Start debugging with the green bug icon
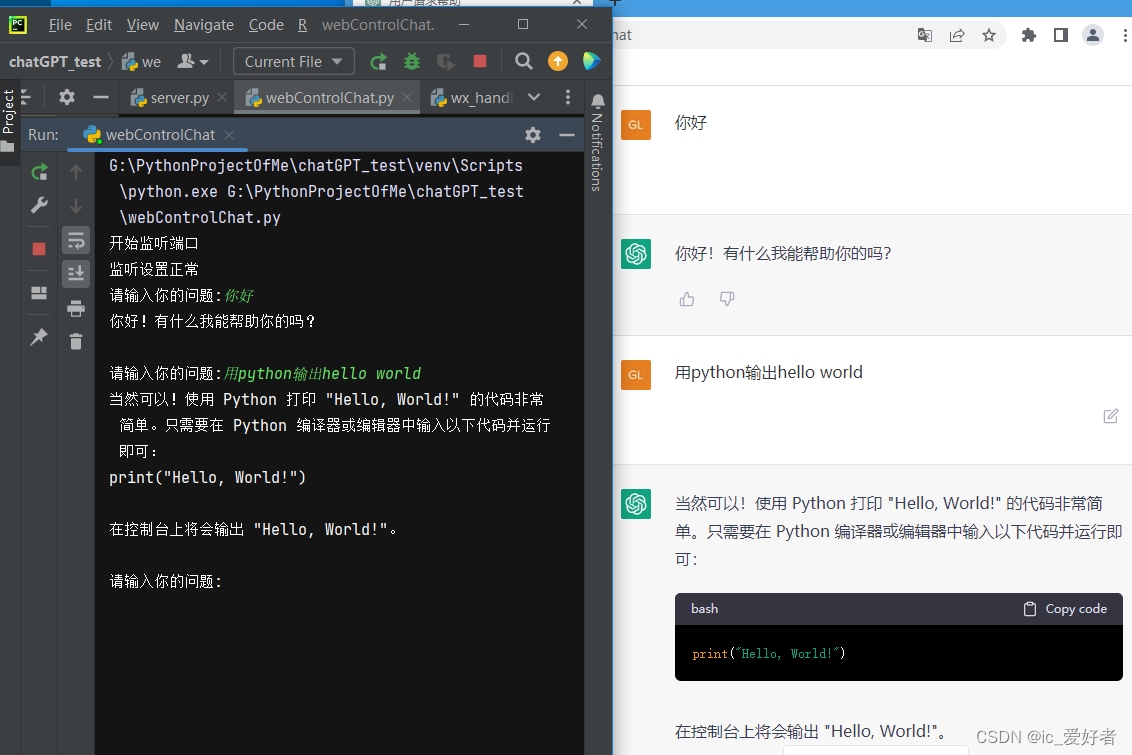Screen dimensions: 1132x755 coord(412,62)
